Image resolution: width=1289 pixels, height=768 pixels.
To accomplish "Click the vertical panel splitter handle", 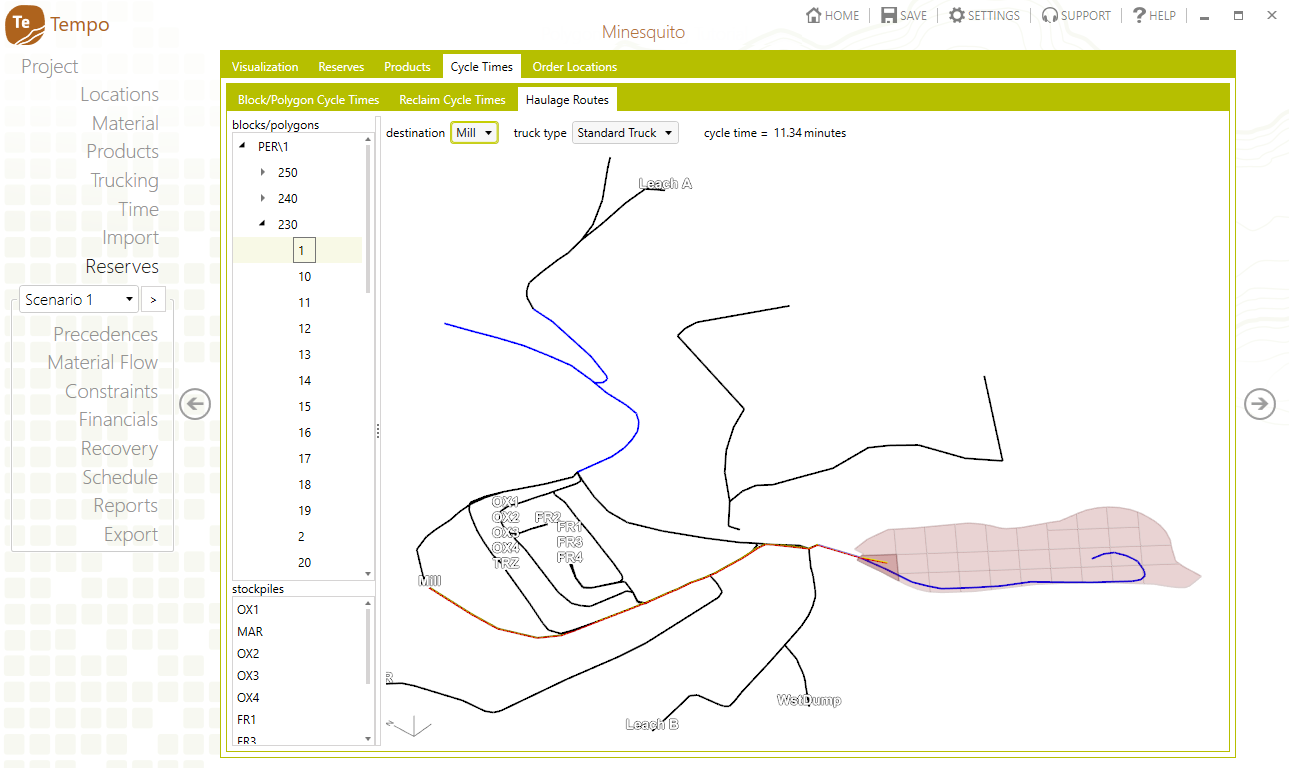I will pos(378,431).
